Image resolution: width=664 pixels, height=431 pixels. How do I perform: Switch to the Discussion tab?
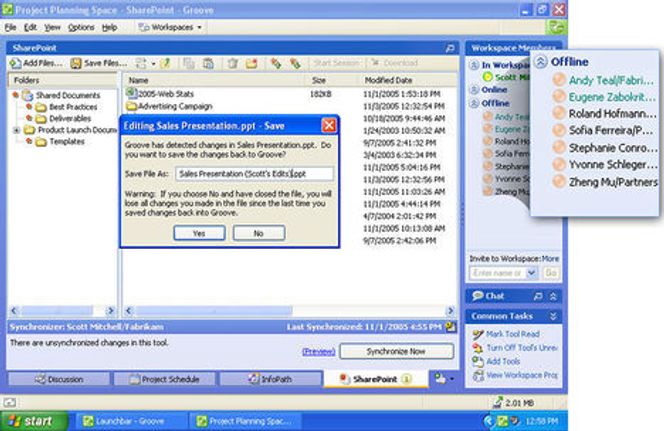59,379
